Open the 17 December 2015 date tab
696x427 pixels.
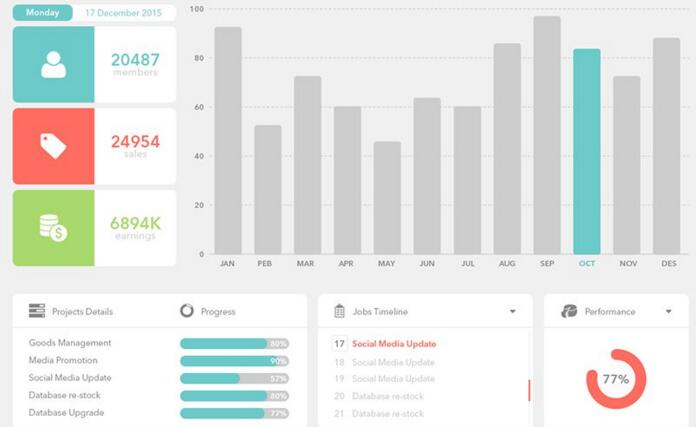(124, 13)
